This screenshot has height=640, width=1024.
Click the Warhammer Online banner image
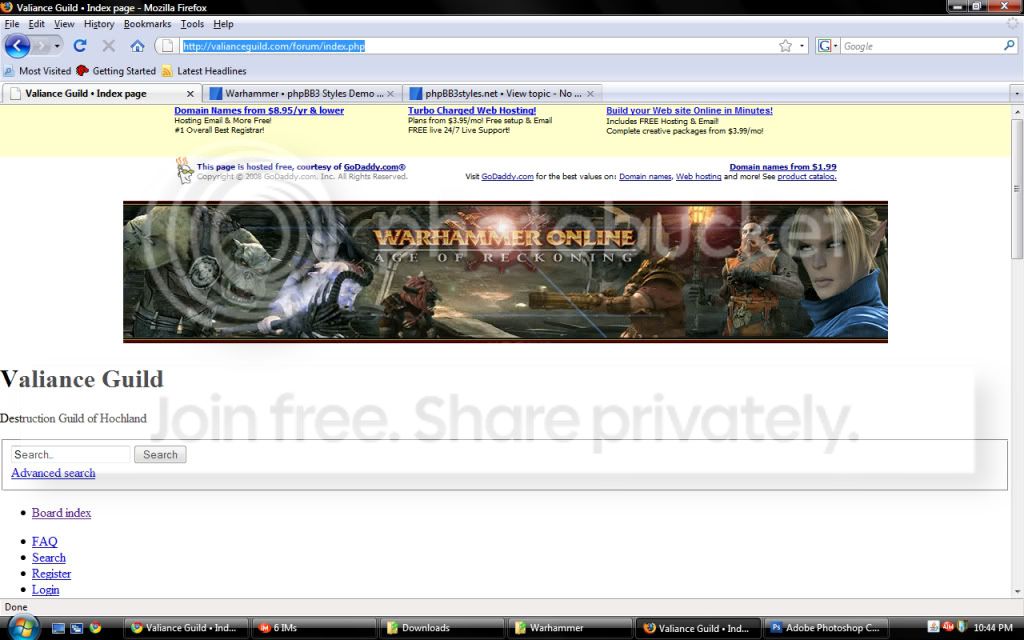(505, 272)
